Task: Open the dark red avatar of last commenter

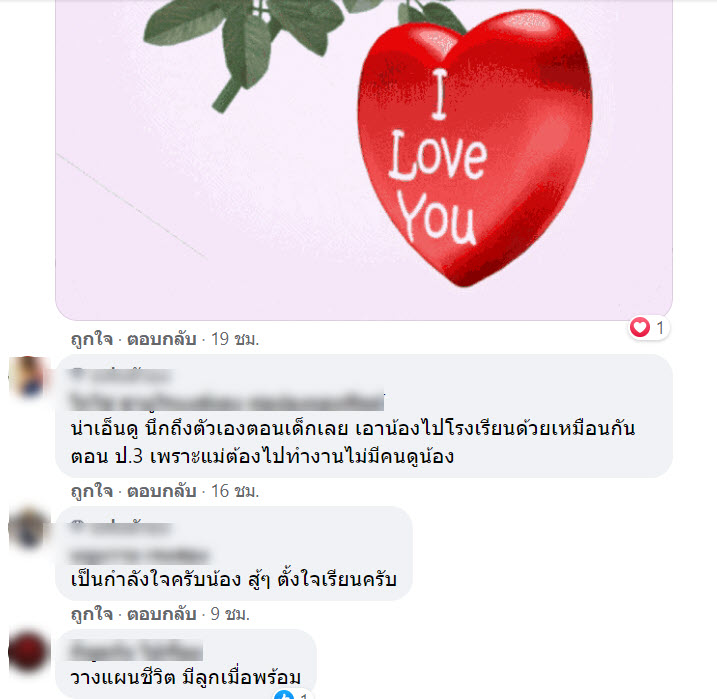Action: (x=28, y=651)
